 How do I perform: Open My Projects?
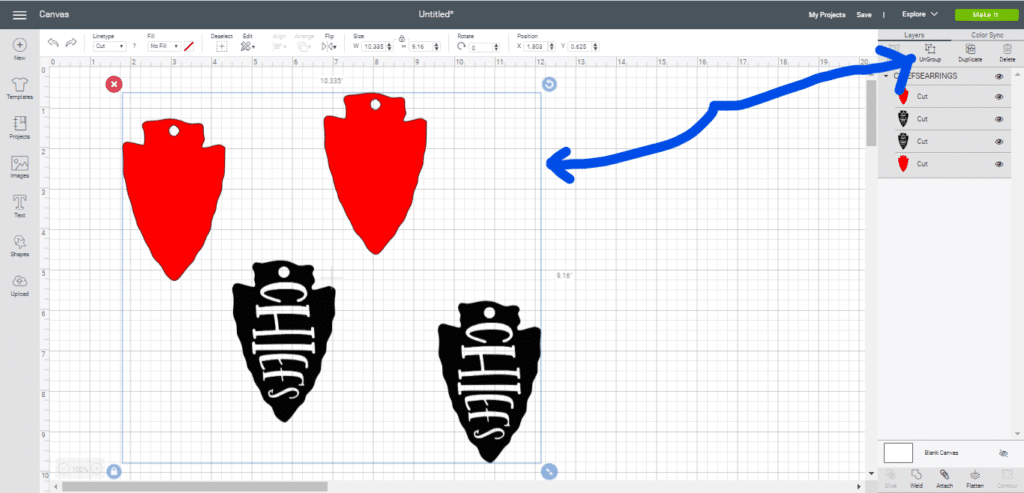826,15
